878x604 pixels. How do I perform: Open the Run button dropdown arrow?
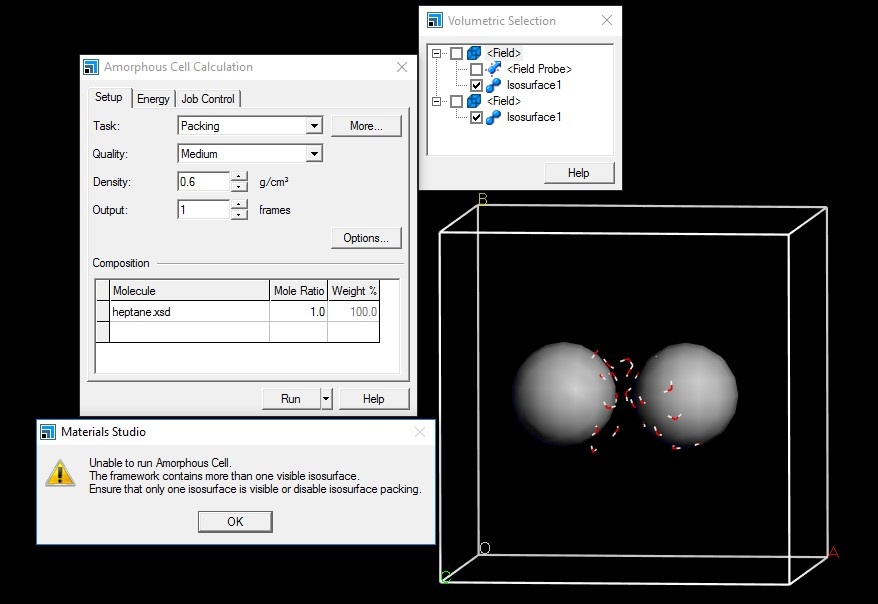[x=326, y=399]
